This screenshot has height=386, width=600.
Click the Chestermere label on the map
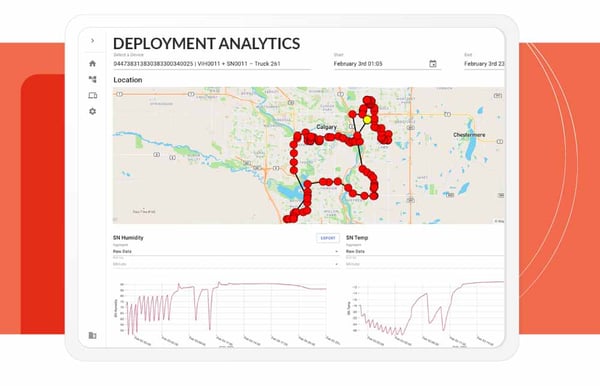(x=469, y=135)
